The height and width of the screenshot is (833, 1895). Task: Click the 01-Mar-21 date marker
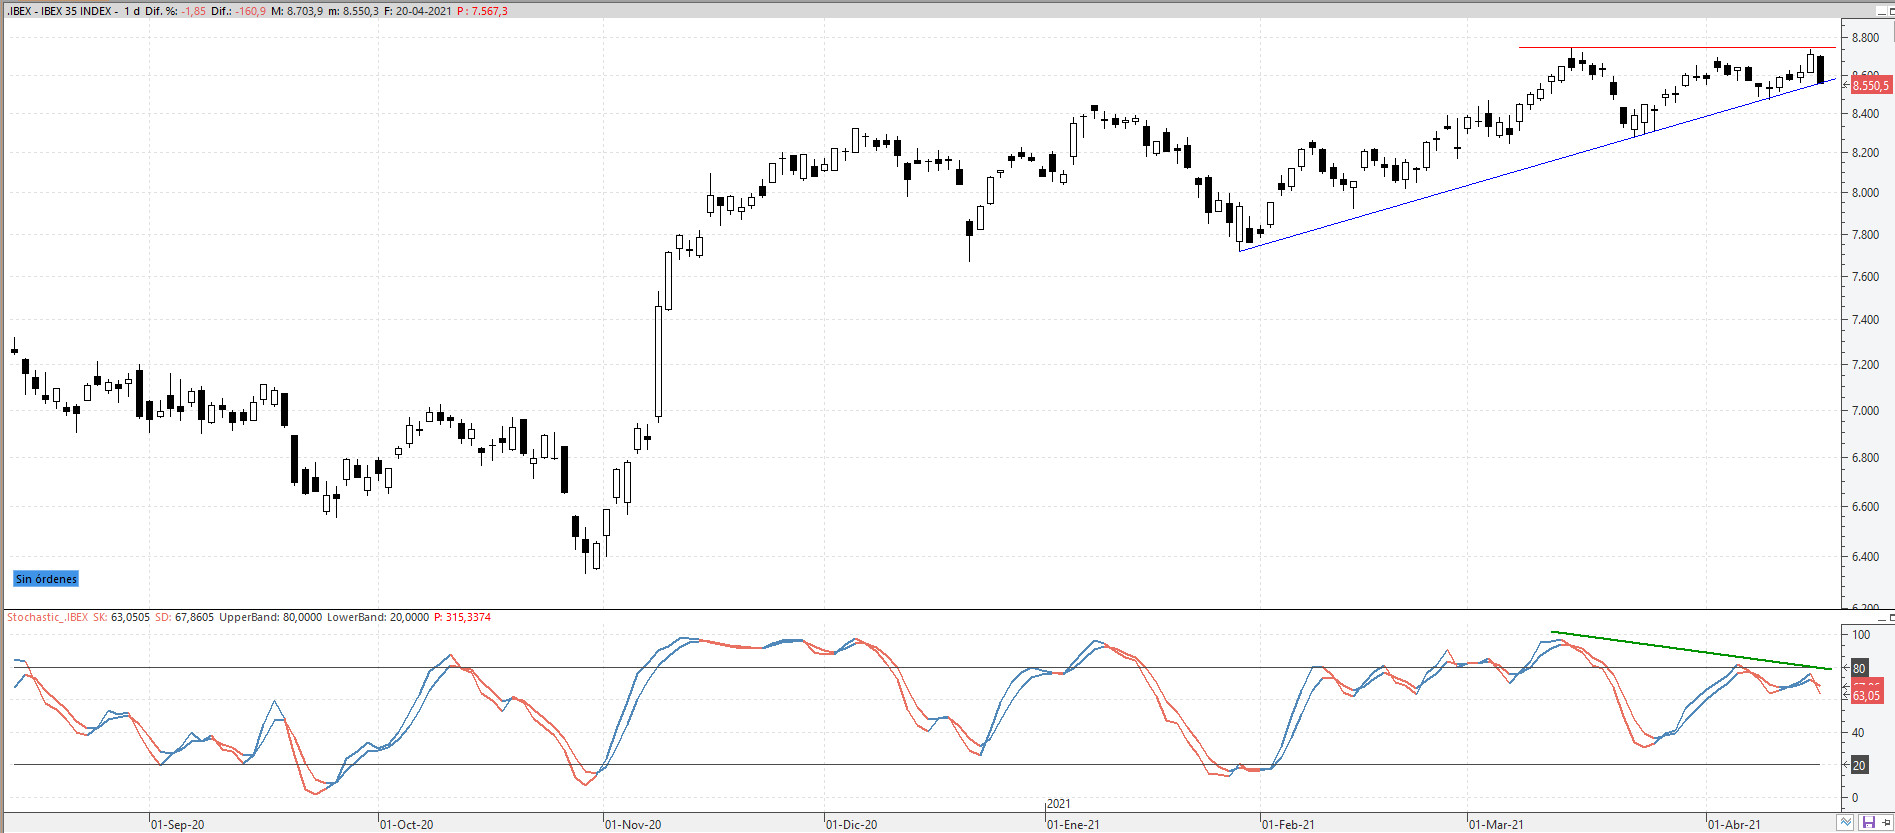[x=1496, y=824]
